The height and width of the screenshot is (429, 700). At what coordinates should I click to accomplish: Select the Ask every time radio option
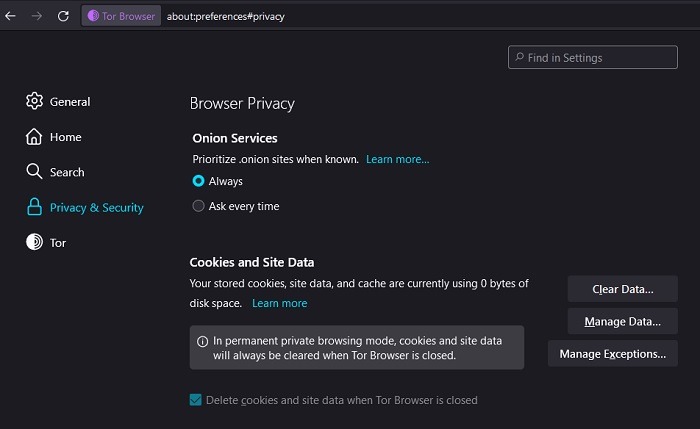tap(198, 206)
